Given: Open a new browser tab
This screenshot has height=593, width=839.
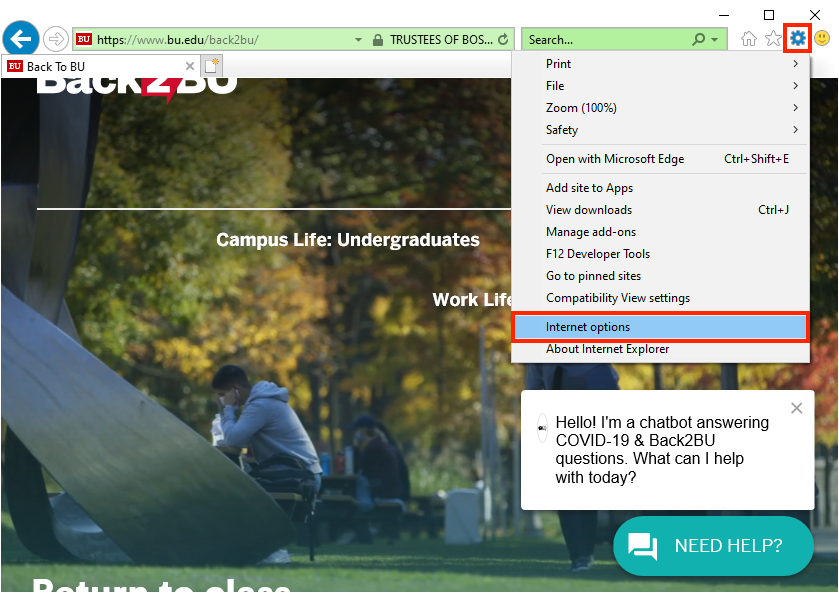Looking at the screenshot, I should (211, 64).
